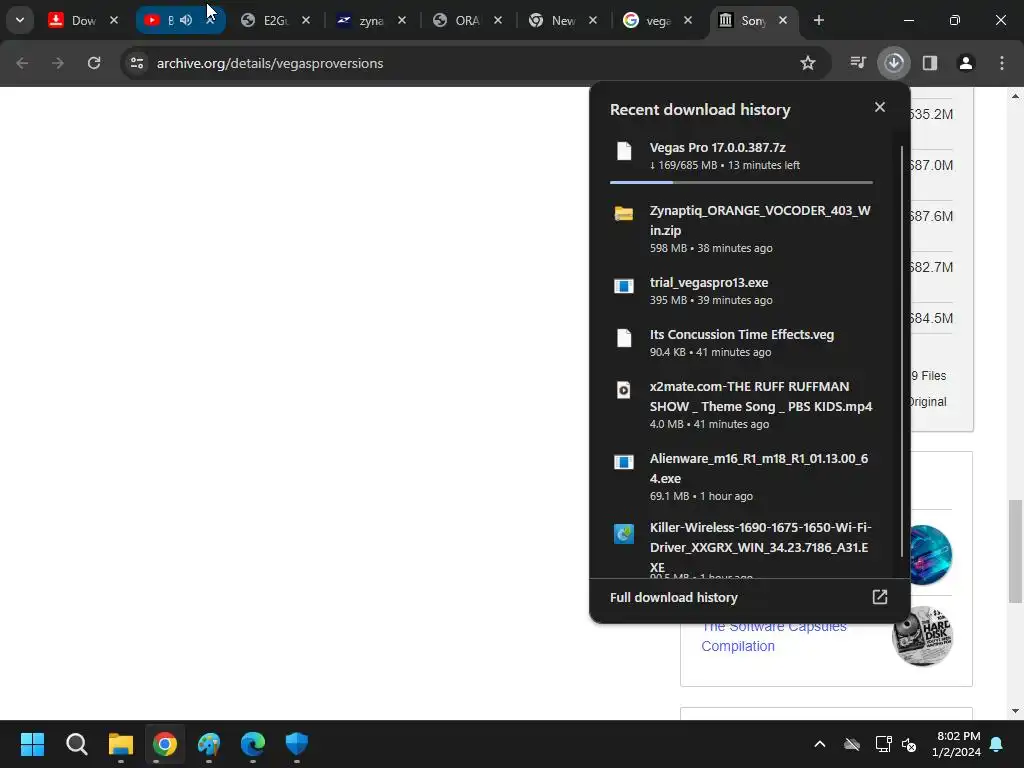Open the RUFF RUFFMAN SHOW mp4 download
Screen dimensions: 1024x768
[x=741, y=405]
